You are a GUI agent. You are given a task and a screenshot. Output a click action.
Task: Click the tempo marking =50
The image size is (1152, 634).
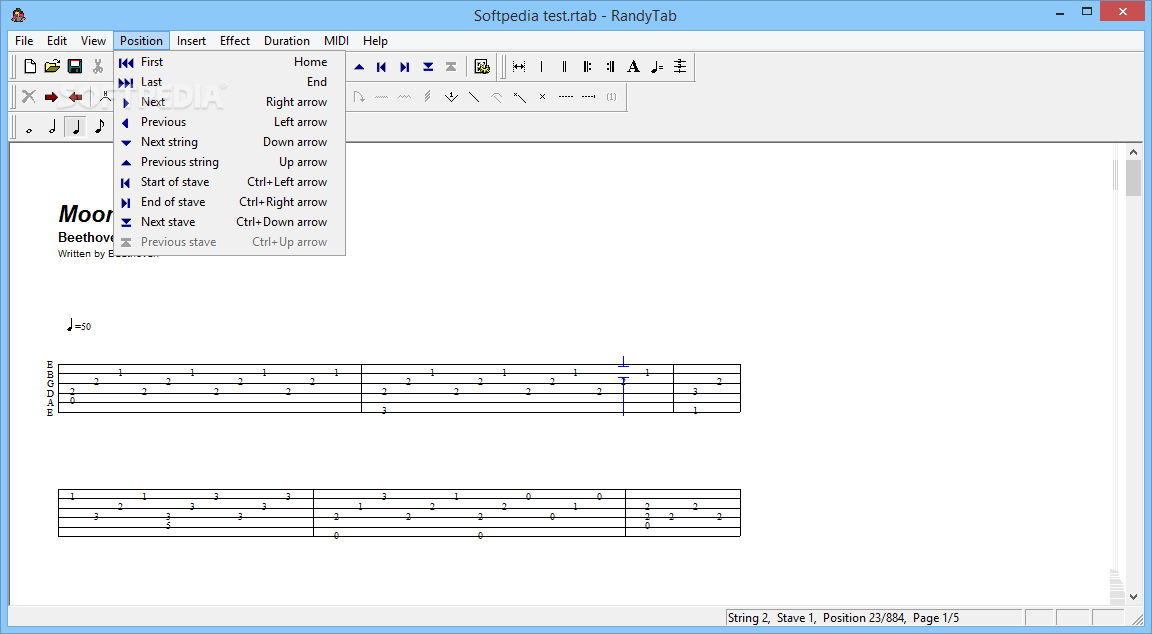[x=79, y=325]
